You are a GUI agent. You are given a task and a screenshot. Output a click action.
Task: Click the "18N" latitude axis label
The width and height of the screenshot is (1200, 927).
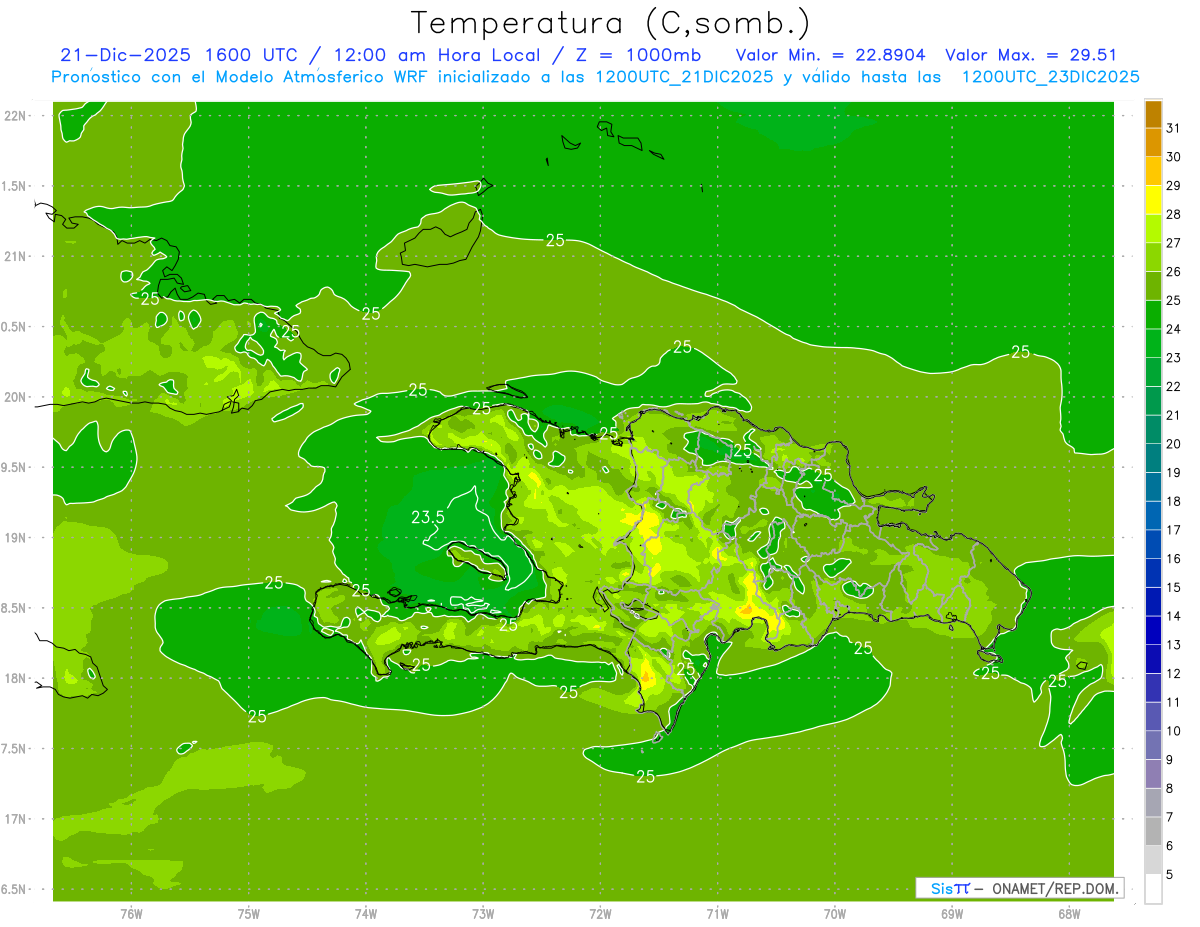click(16, 678)
